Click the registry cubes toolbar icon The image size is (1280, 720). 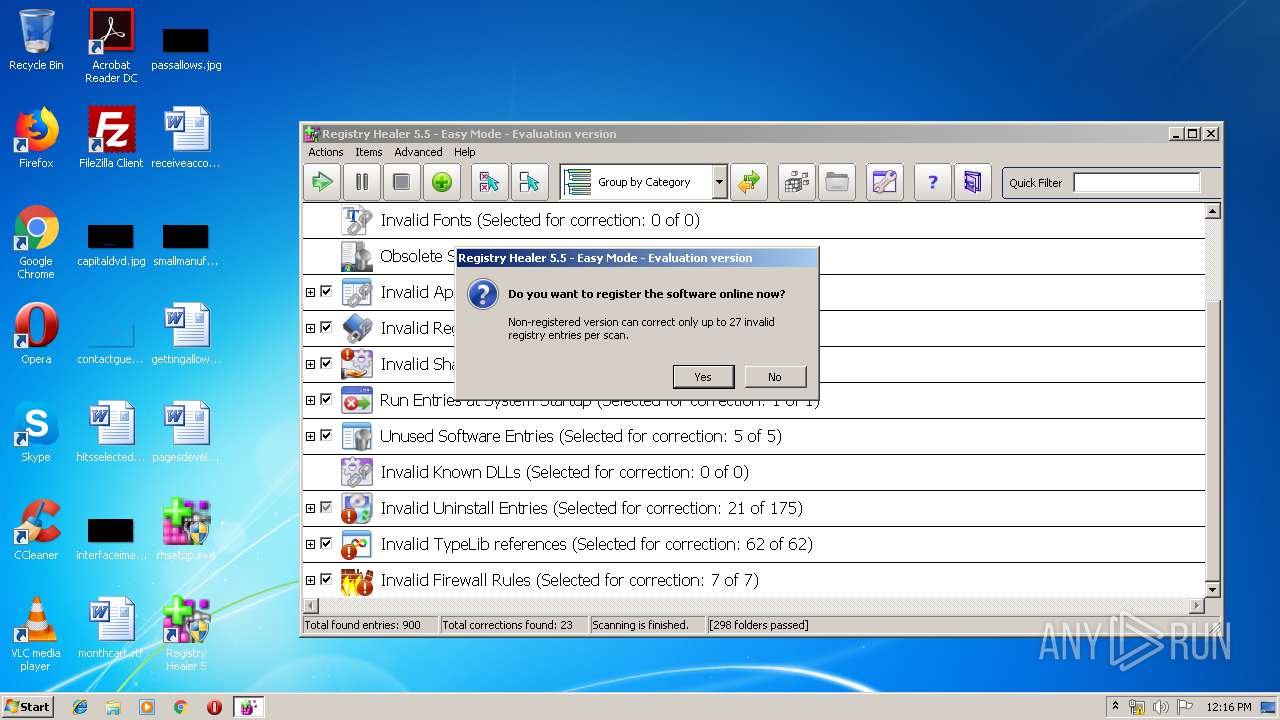point(797,182)
